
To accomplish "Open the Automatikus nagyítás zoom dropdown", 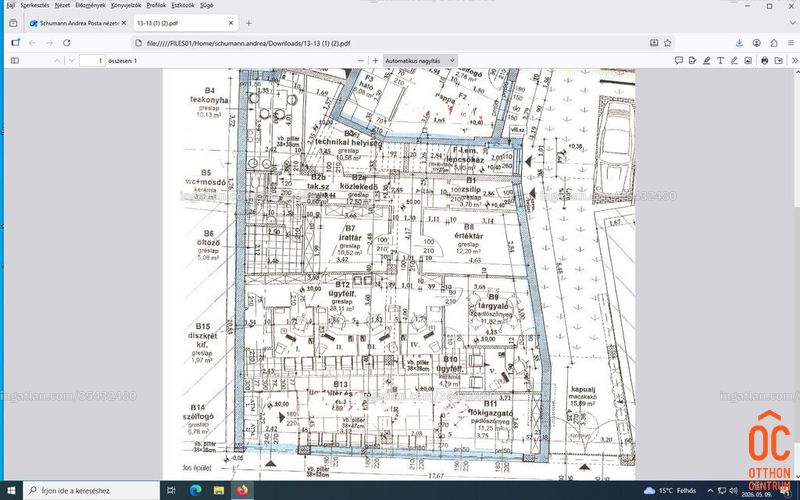I will pyautogui.click(x=420, y=61).
